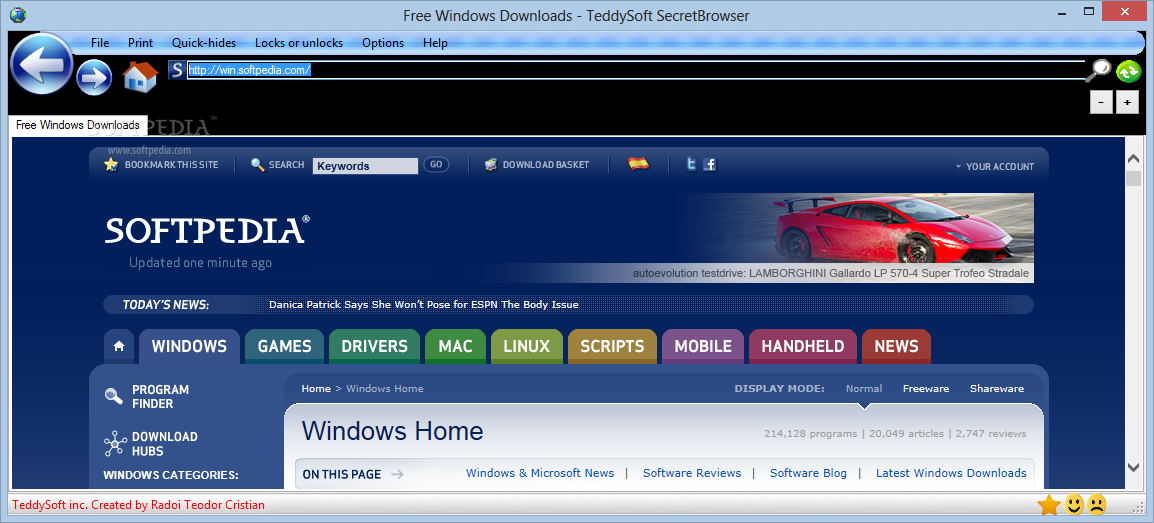Switch to the DRIVERS category tab
This screenshot has height=523, width=1154.
(374, 346)
